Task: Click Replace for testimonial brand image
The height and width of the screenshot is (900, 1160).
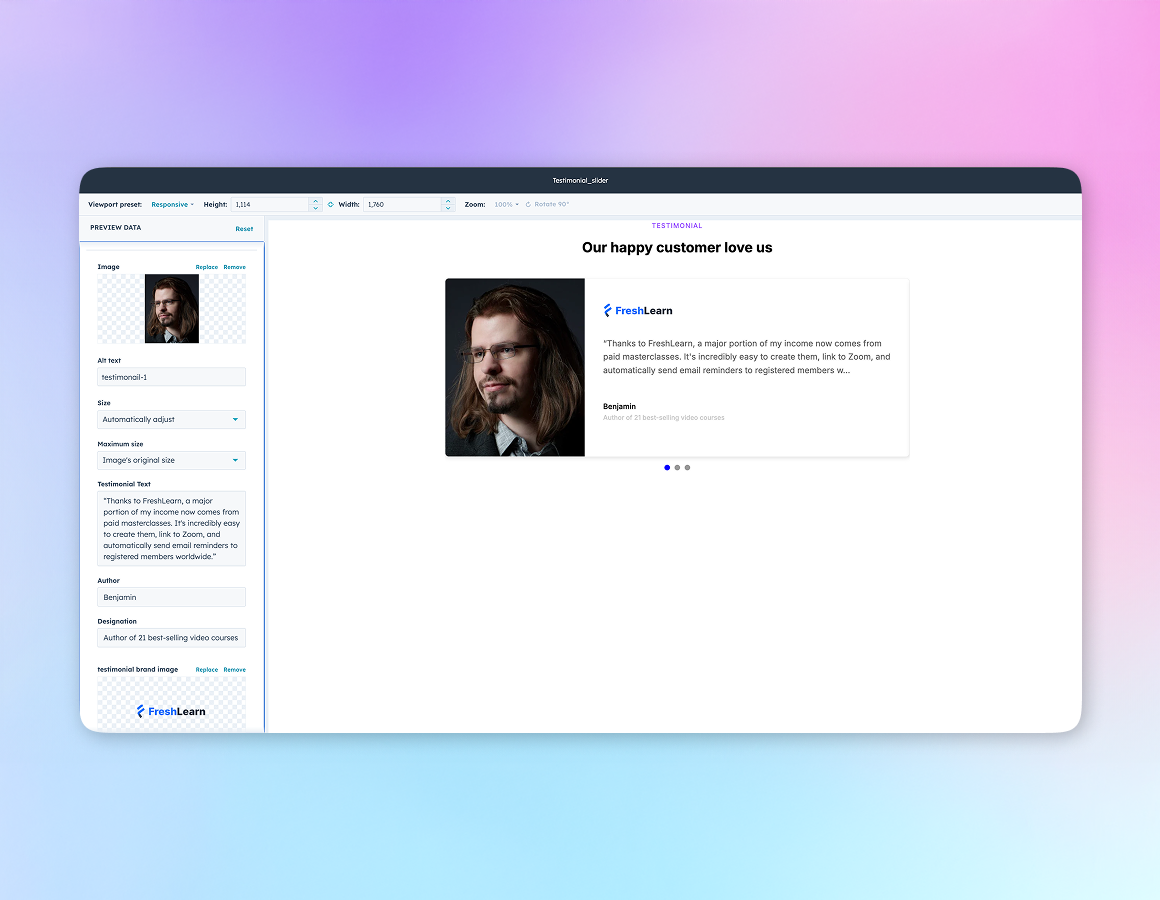Action: point(206,670)
